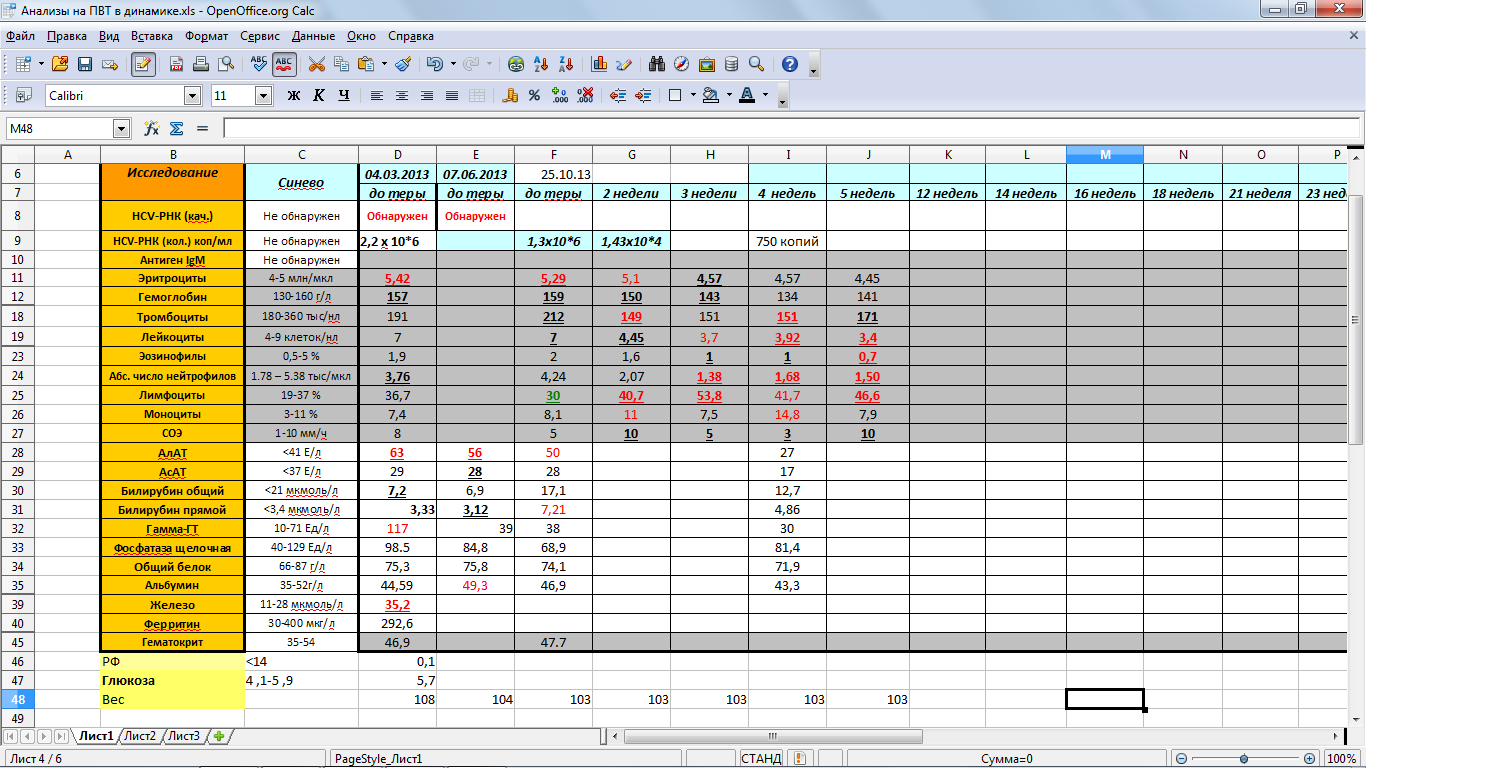
Task: Switch to the Лист2 sheet tab
Action: tap(140, 736)
